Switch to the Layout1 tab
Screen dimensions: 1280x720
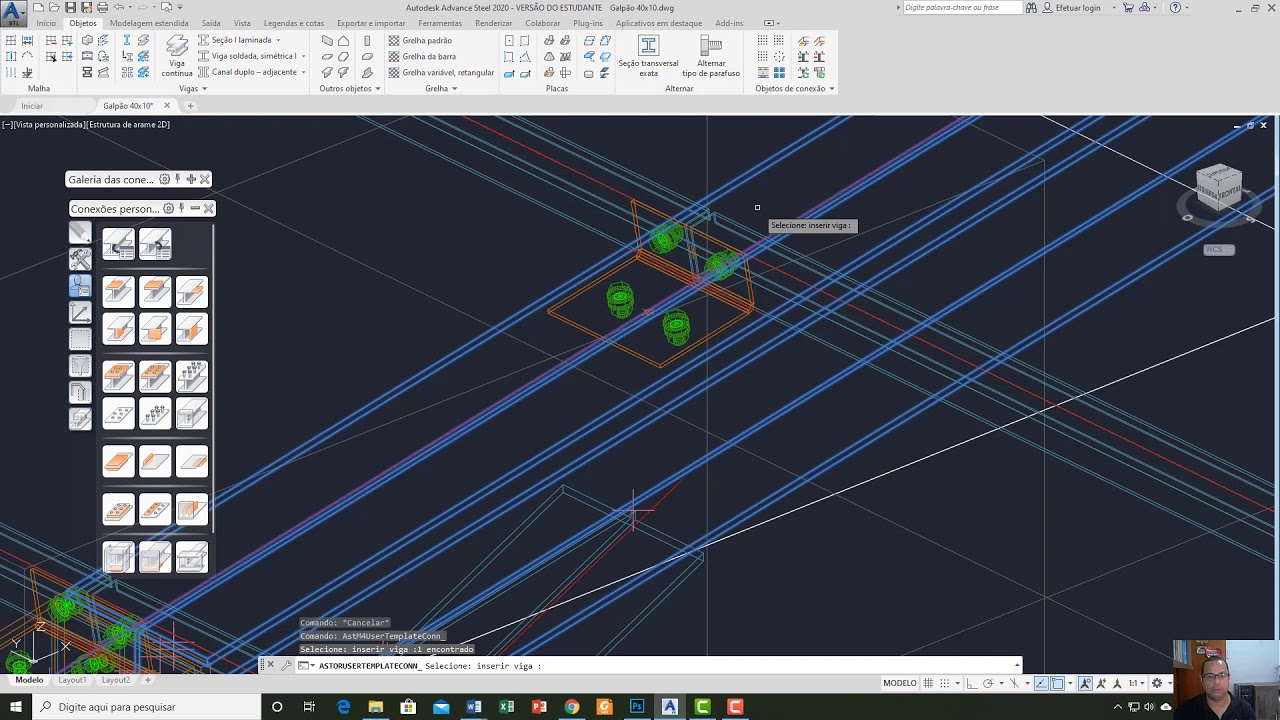[72, 680]
